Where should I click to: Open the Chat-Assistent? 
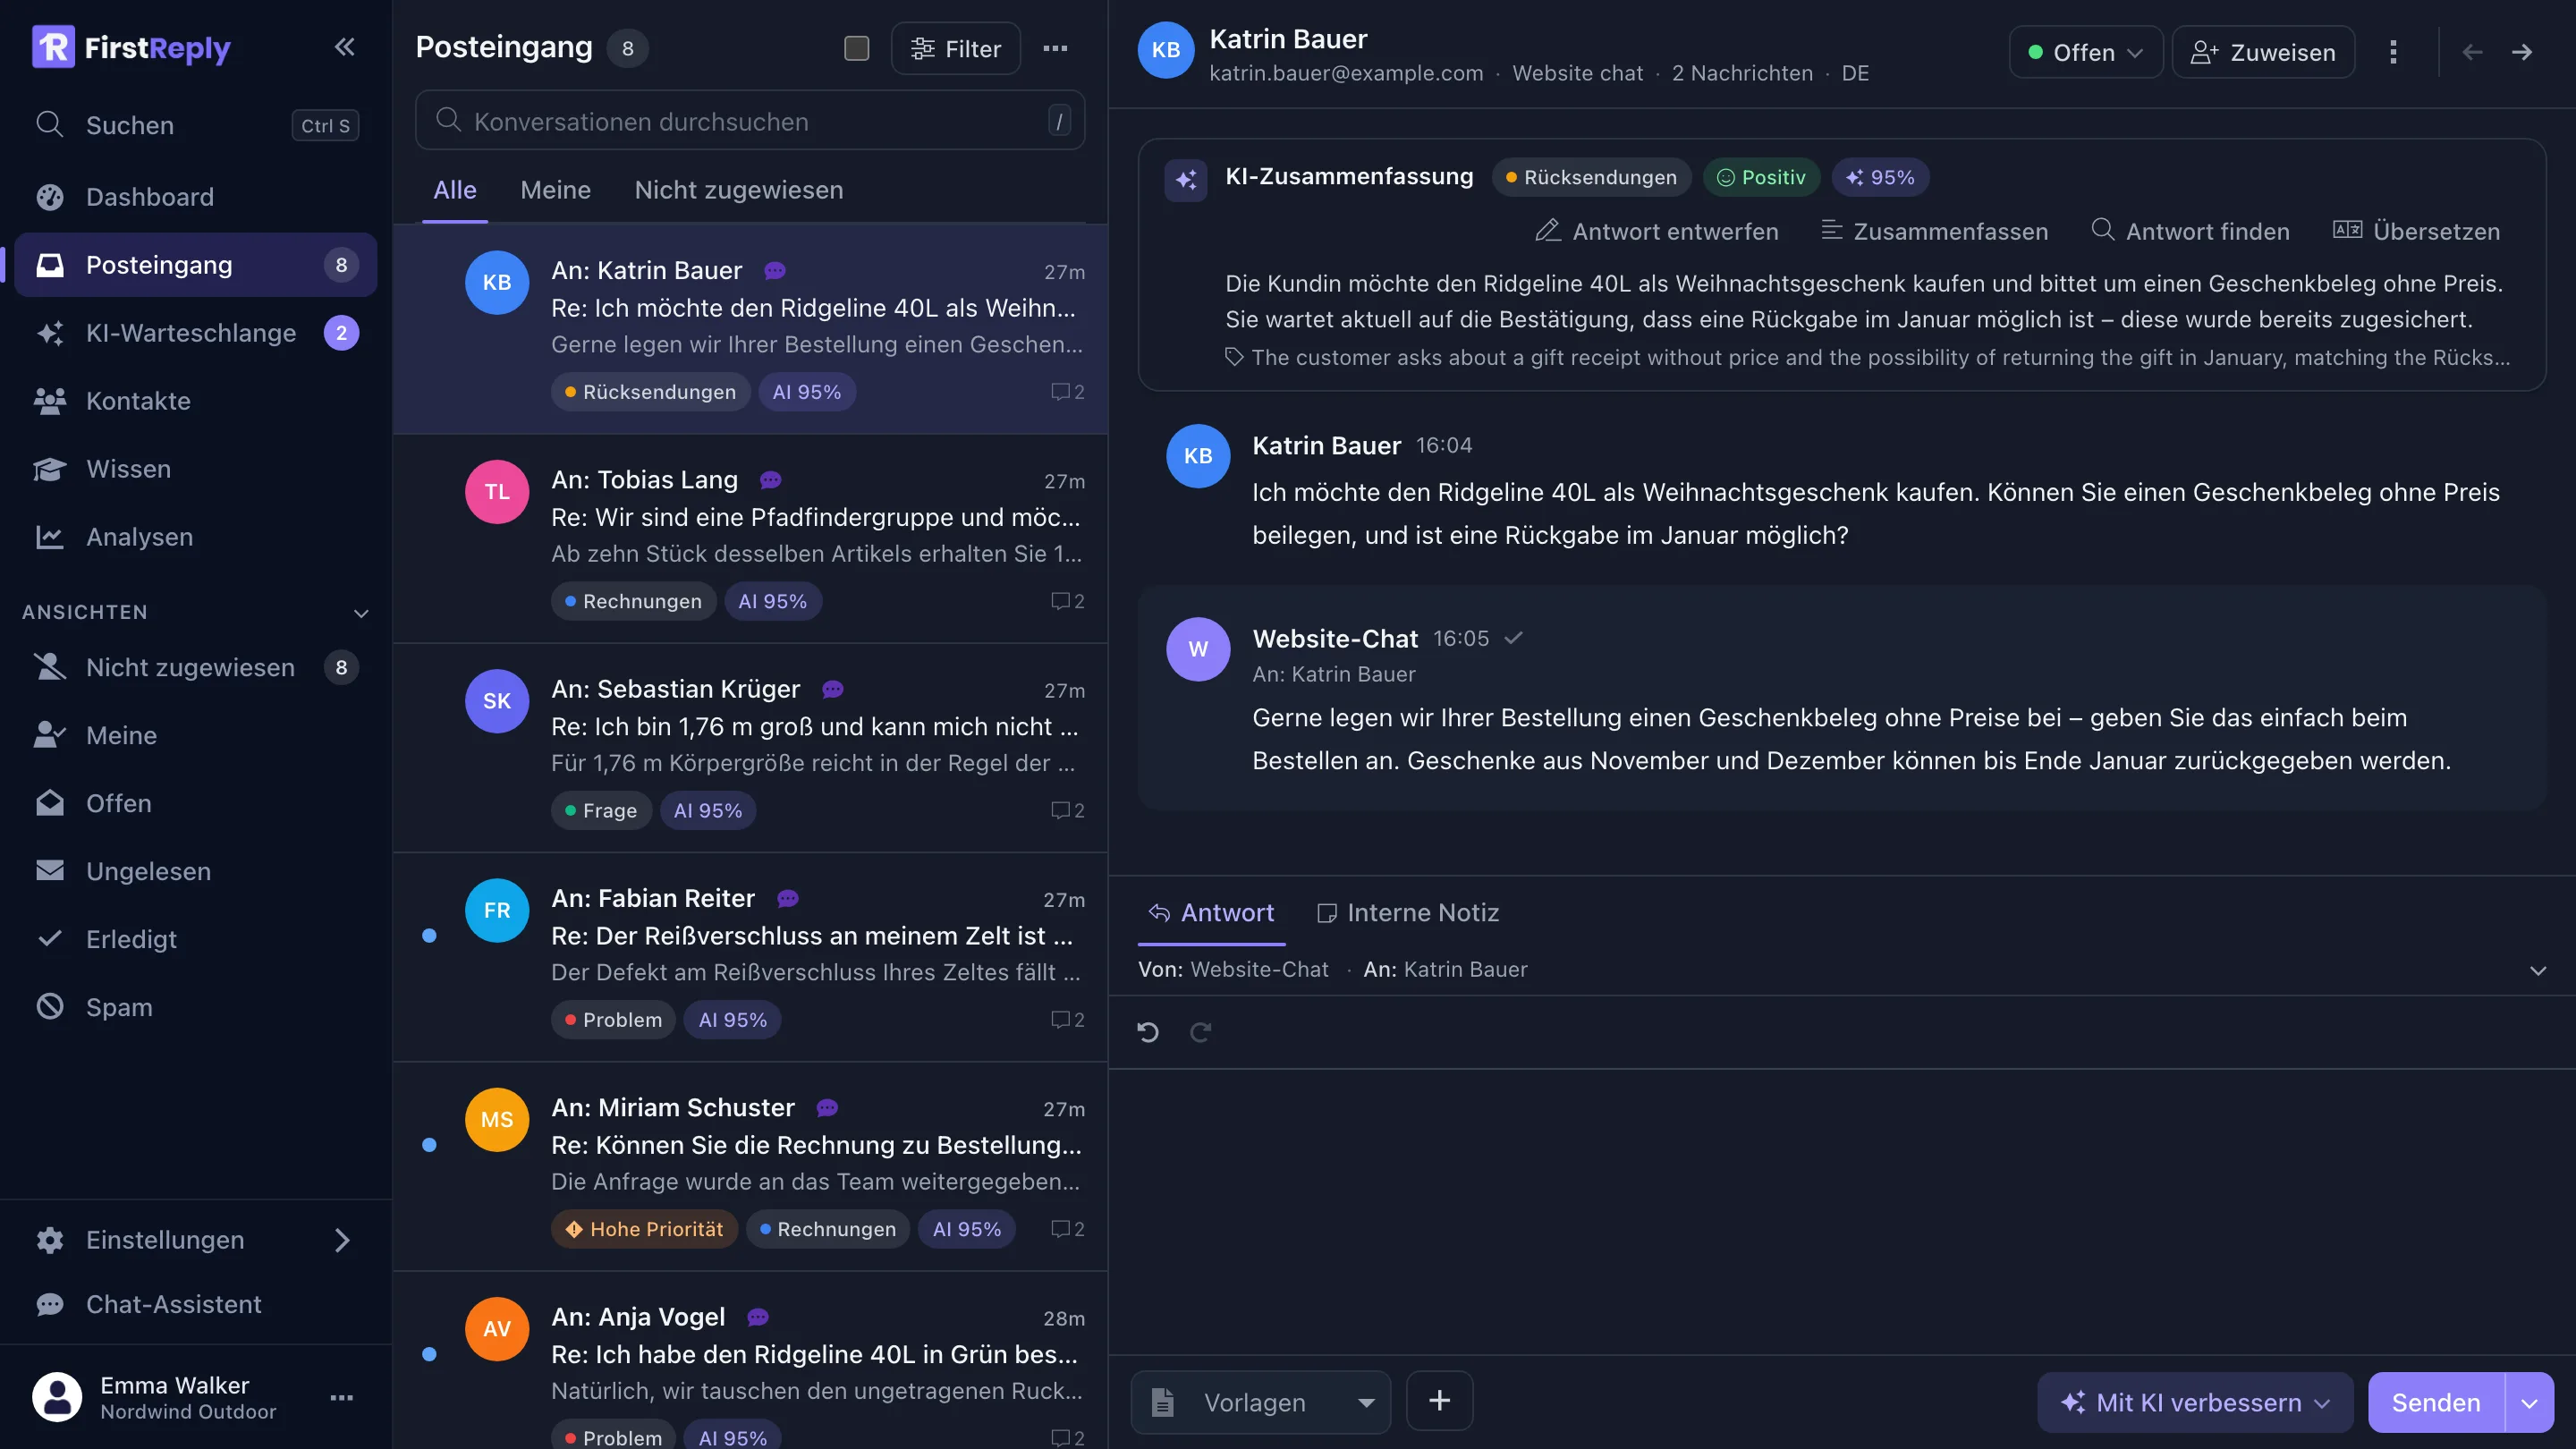coord(195,1304)
